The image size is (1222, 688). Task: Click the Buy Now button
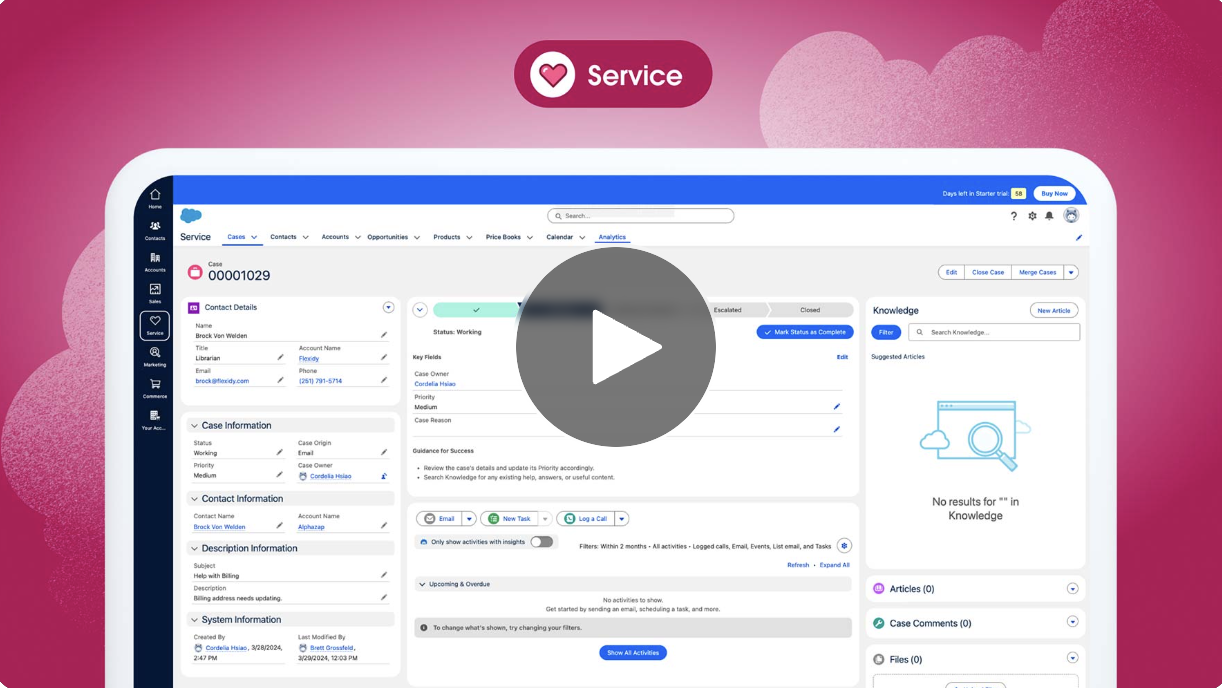(1054, 193)
